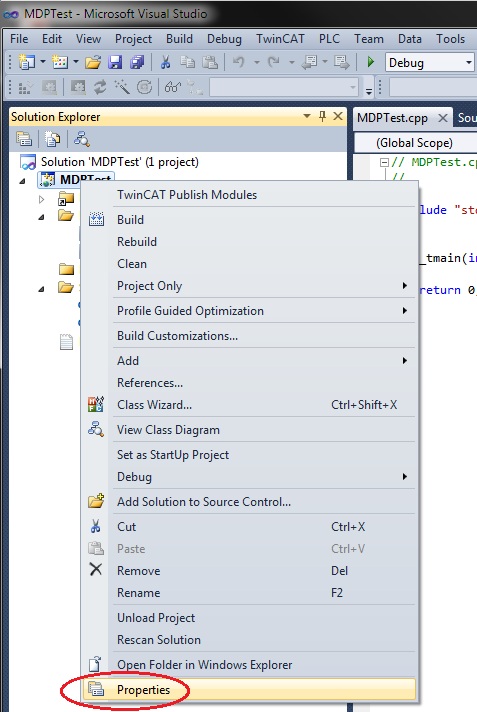
Task: Choose Clean from the context menu
Action: coord(249,264)
